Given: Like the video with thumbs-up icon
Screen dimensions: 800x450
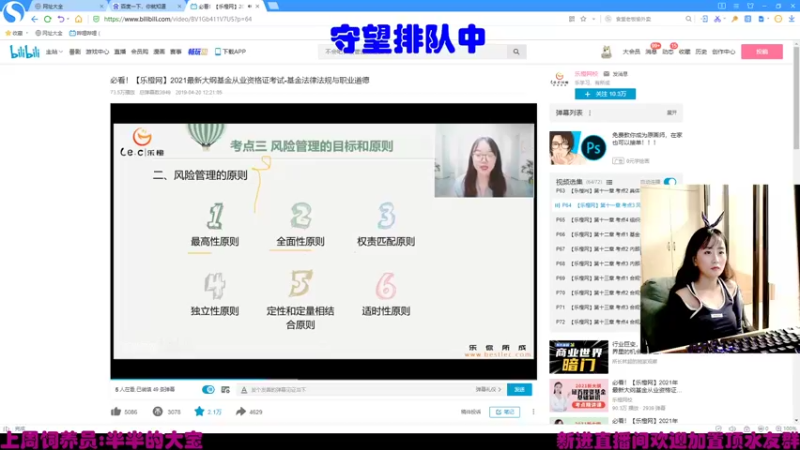Looking at the screenshot, I should tap(116, 411).
